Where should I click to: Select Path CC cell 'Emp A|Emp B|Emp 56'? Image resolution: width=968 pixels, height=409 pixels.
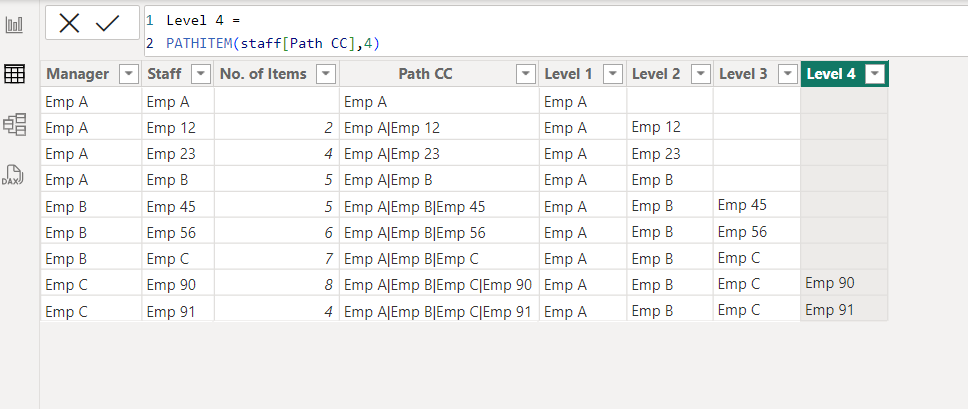439,233
